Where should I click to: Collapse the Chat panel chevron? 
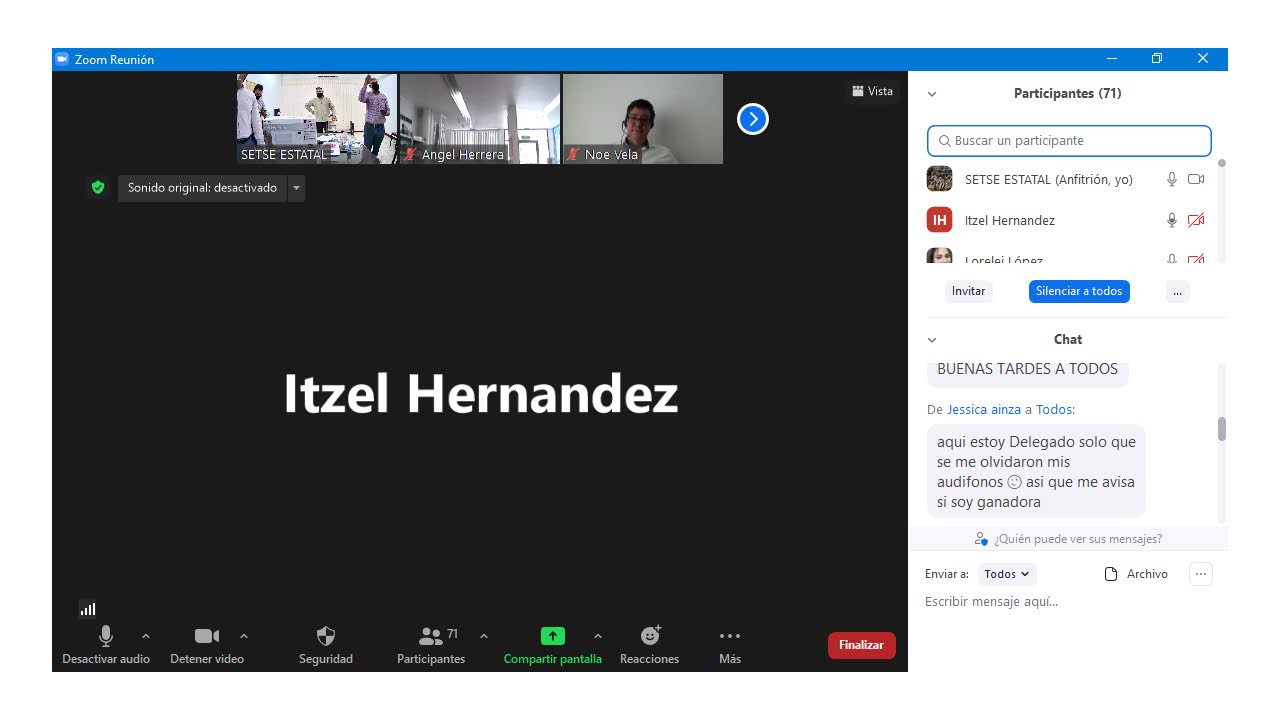[x=932, y=340]
